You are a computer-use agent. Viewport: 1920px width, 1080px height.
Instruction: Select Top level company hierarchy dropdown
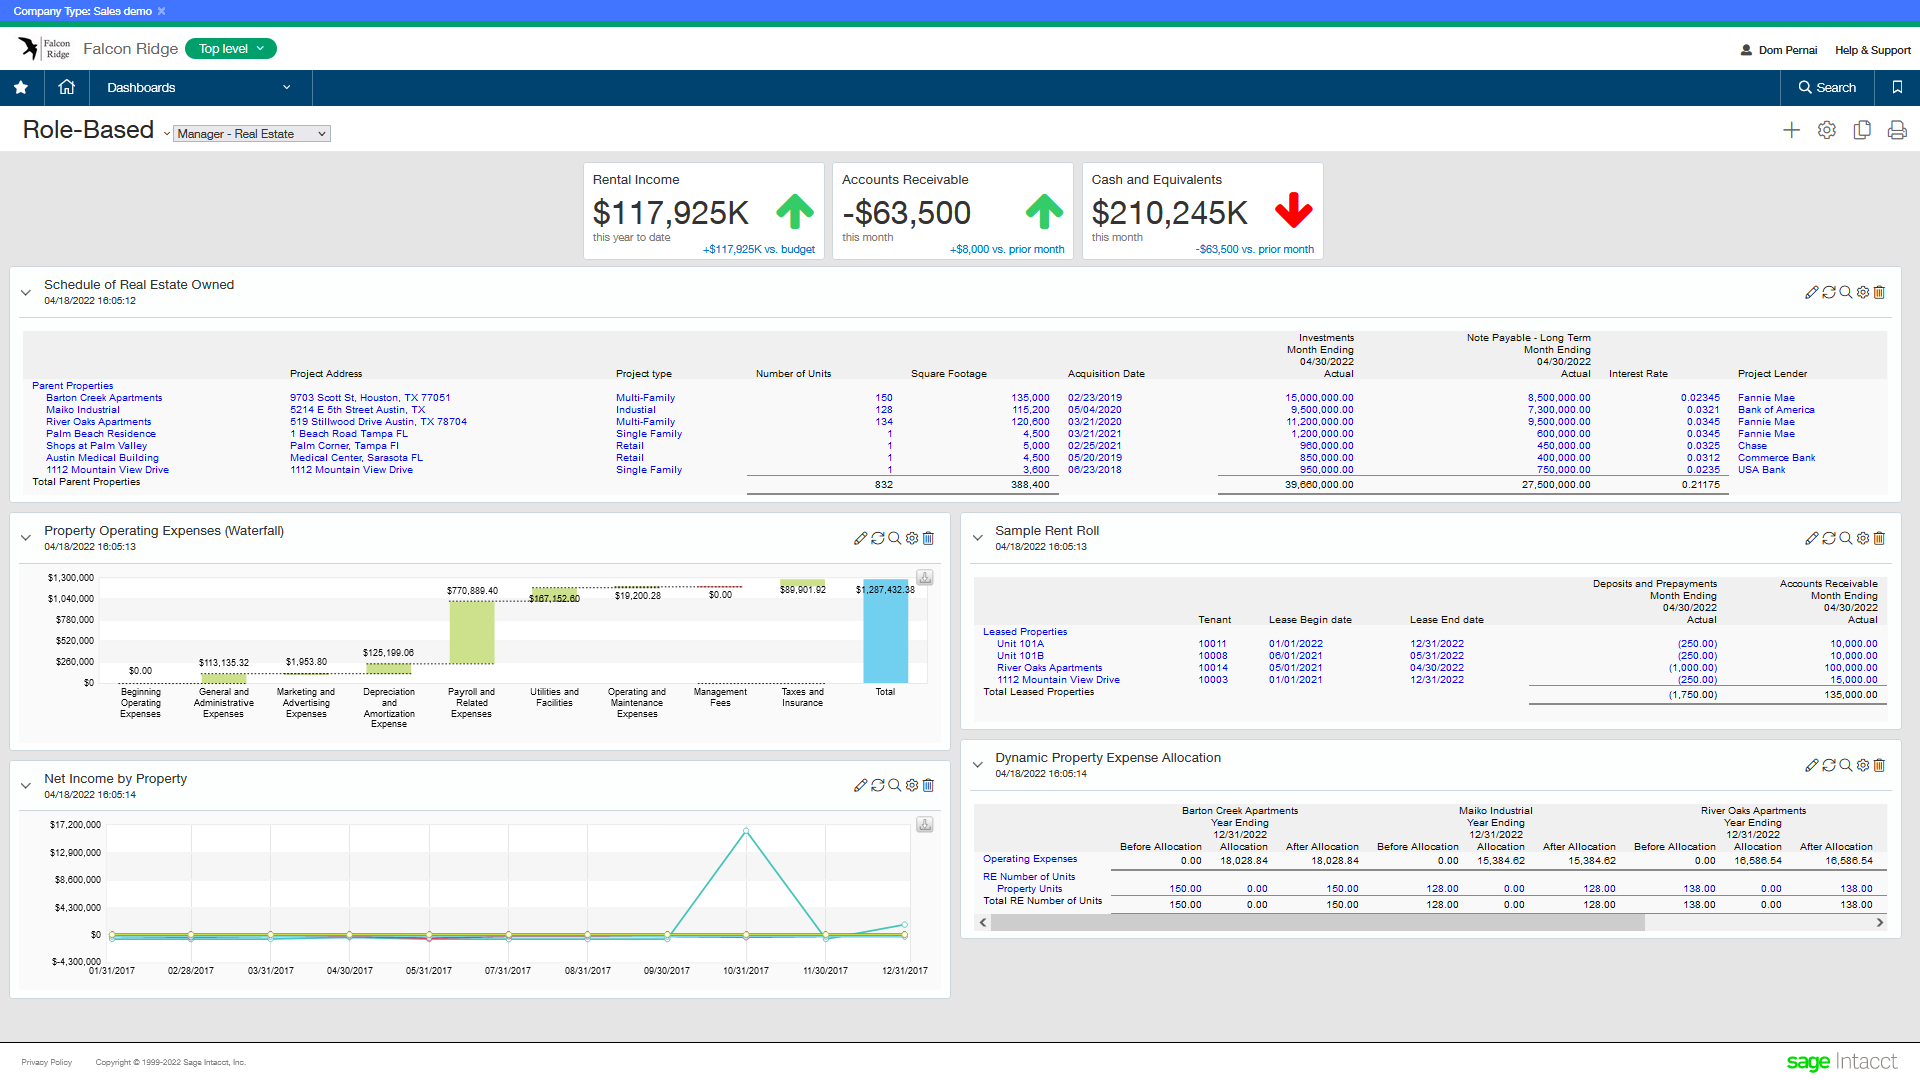pos(231,49)
